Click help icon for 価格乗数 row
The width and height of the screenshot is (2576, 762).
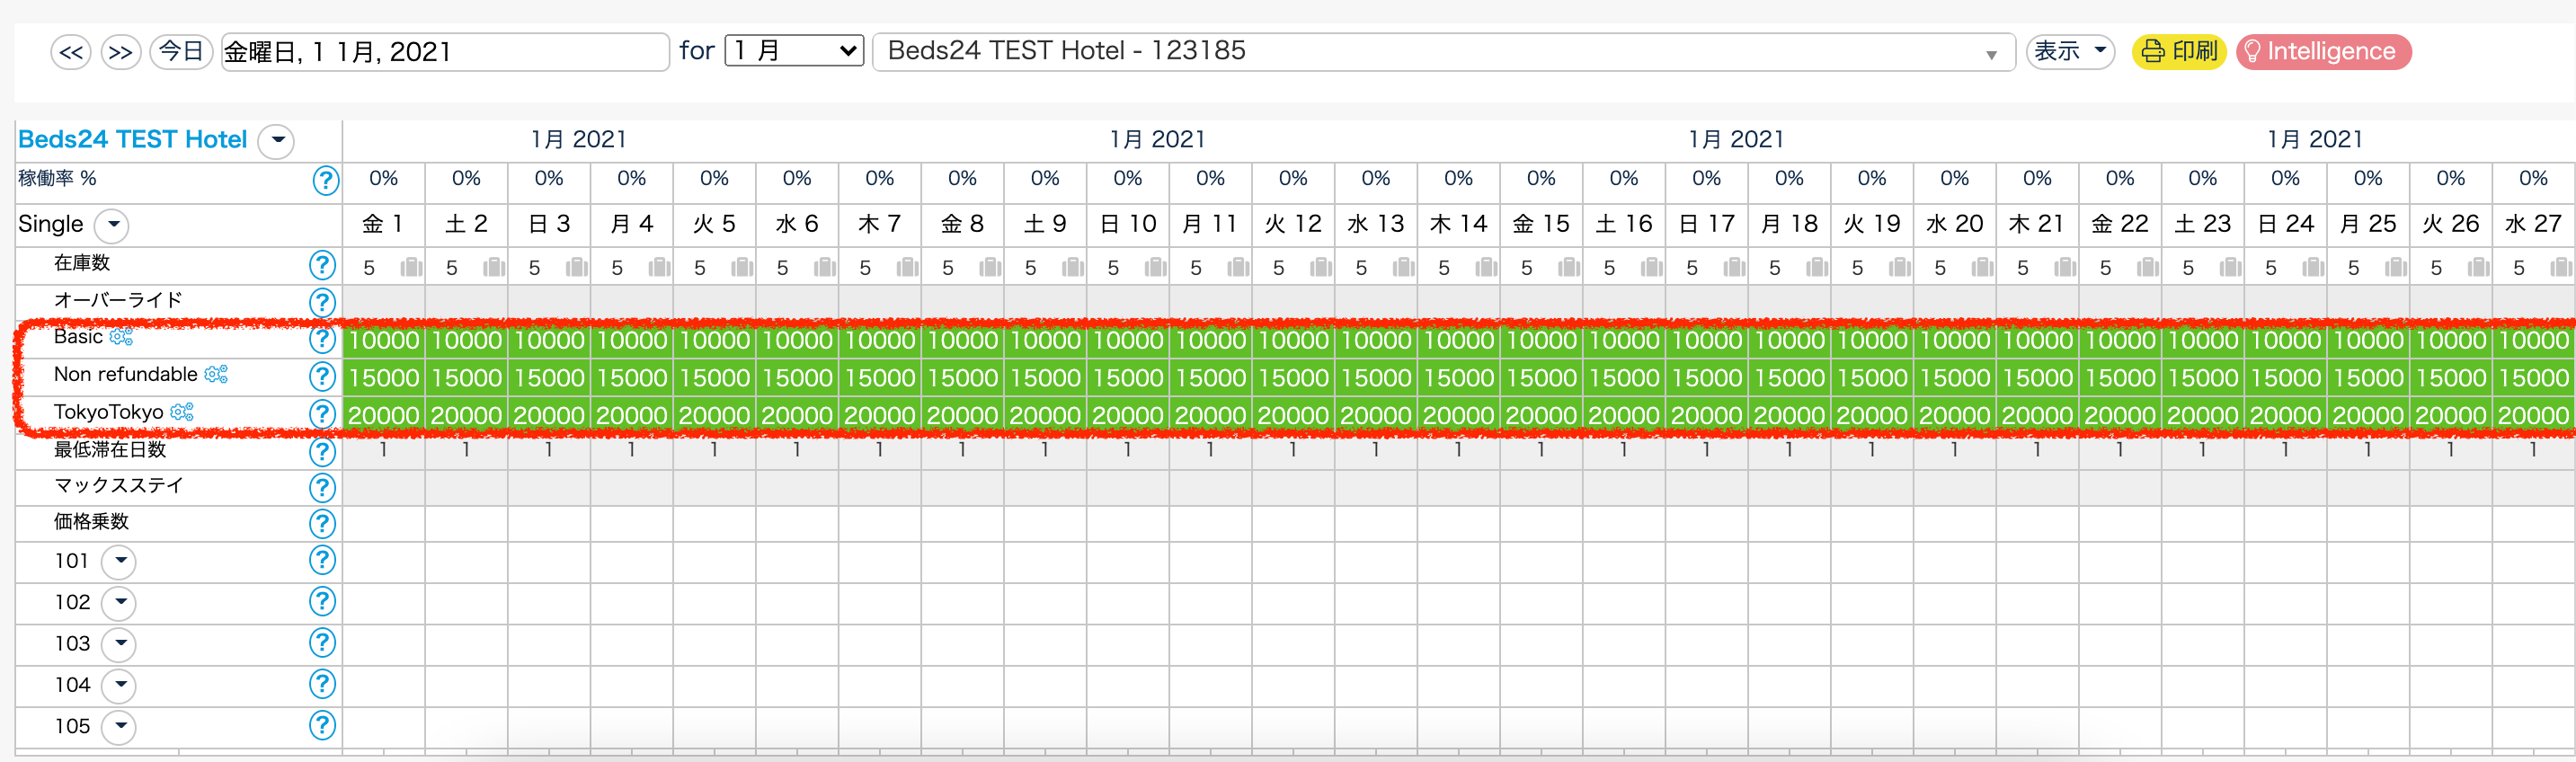click(322, 523)
